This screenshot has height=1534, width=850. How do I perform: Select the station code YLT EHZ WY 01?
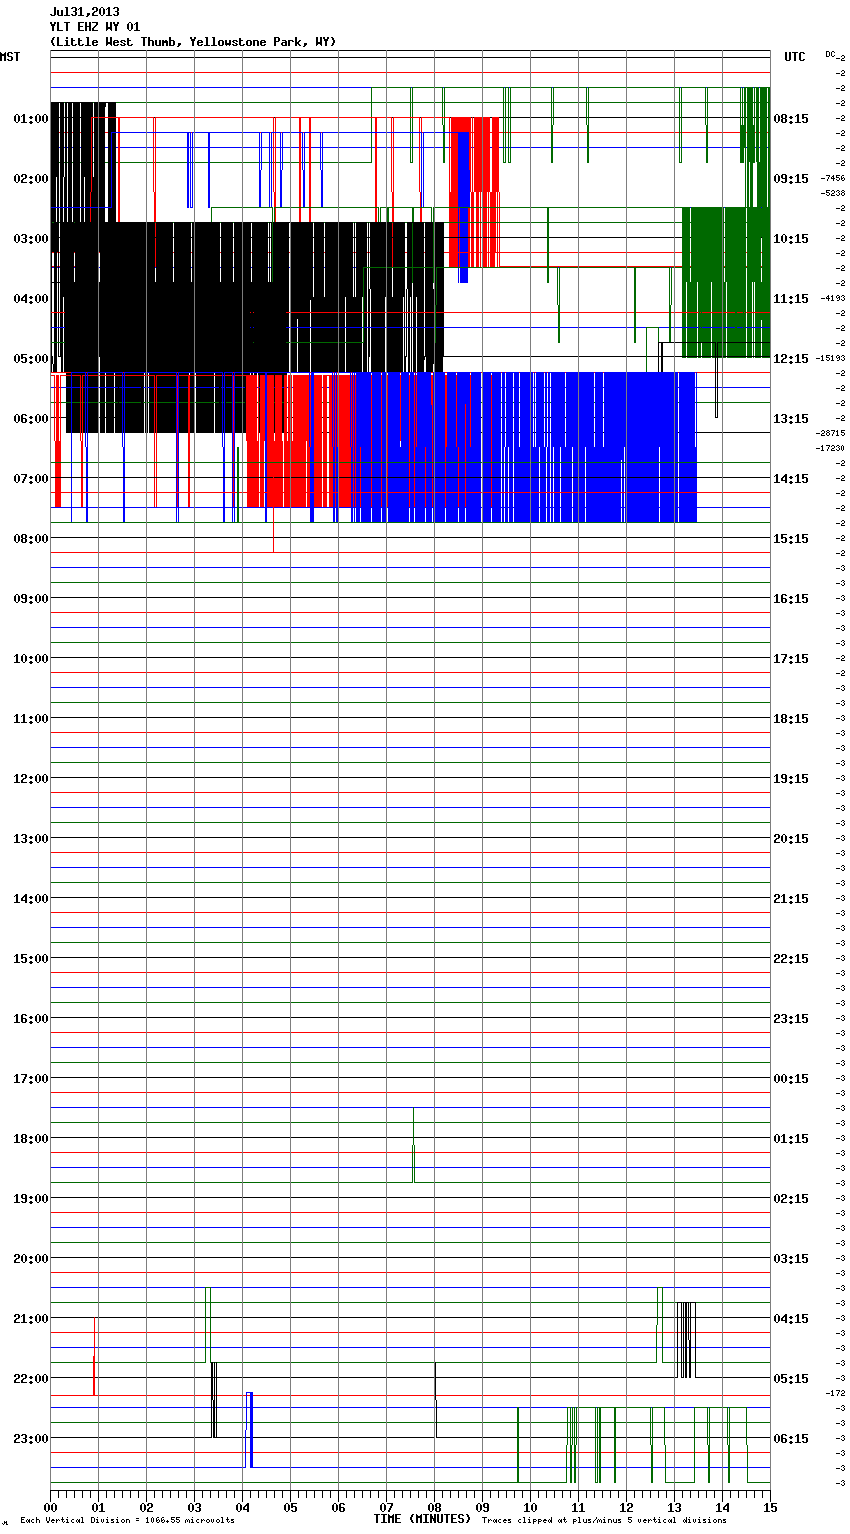[95, 27]
